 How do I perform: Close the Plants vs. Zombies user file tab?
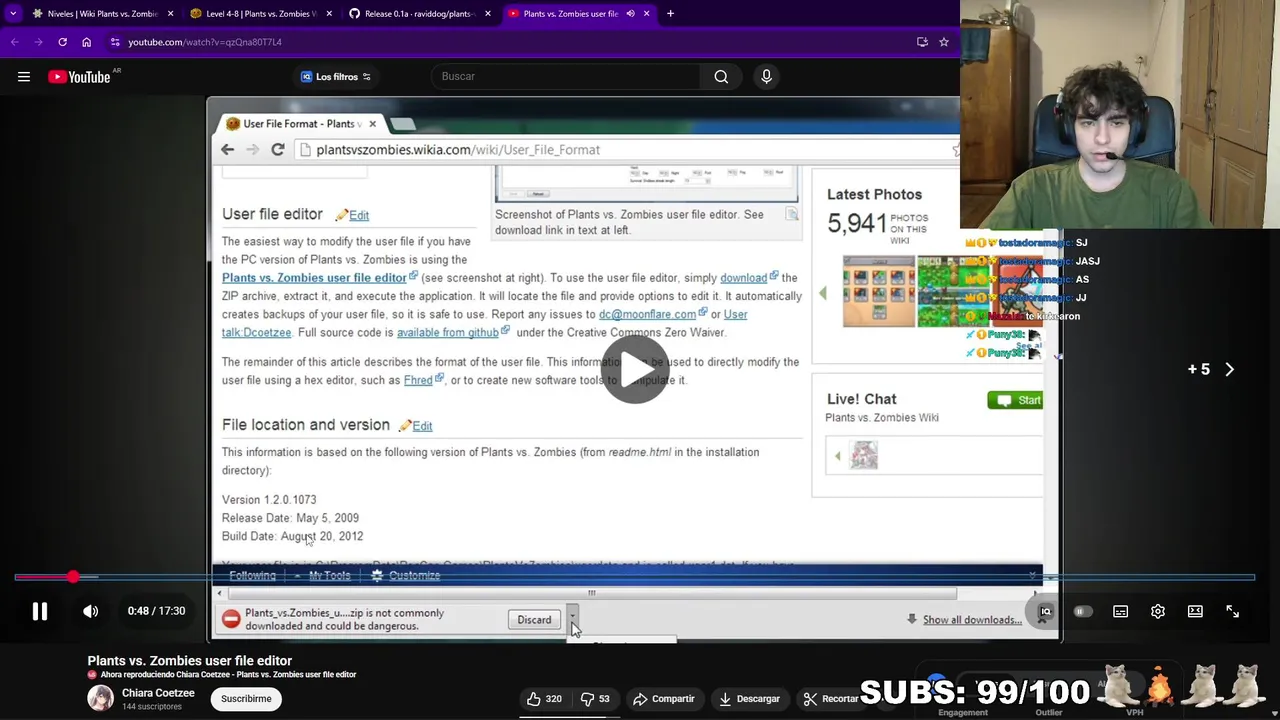pyautogui.click(x=646, y=14)
